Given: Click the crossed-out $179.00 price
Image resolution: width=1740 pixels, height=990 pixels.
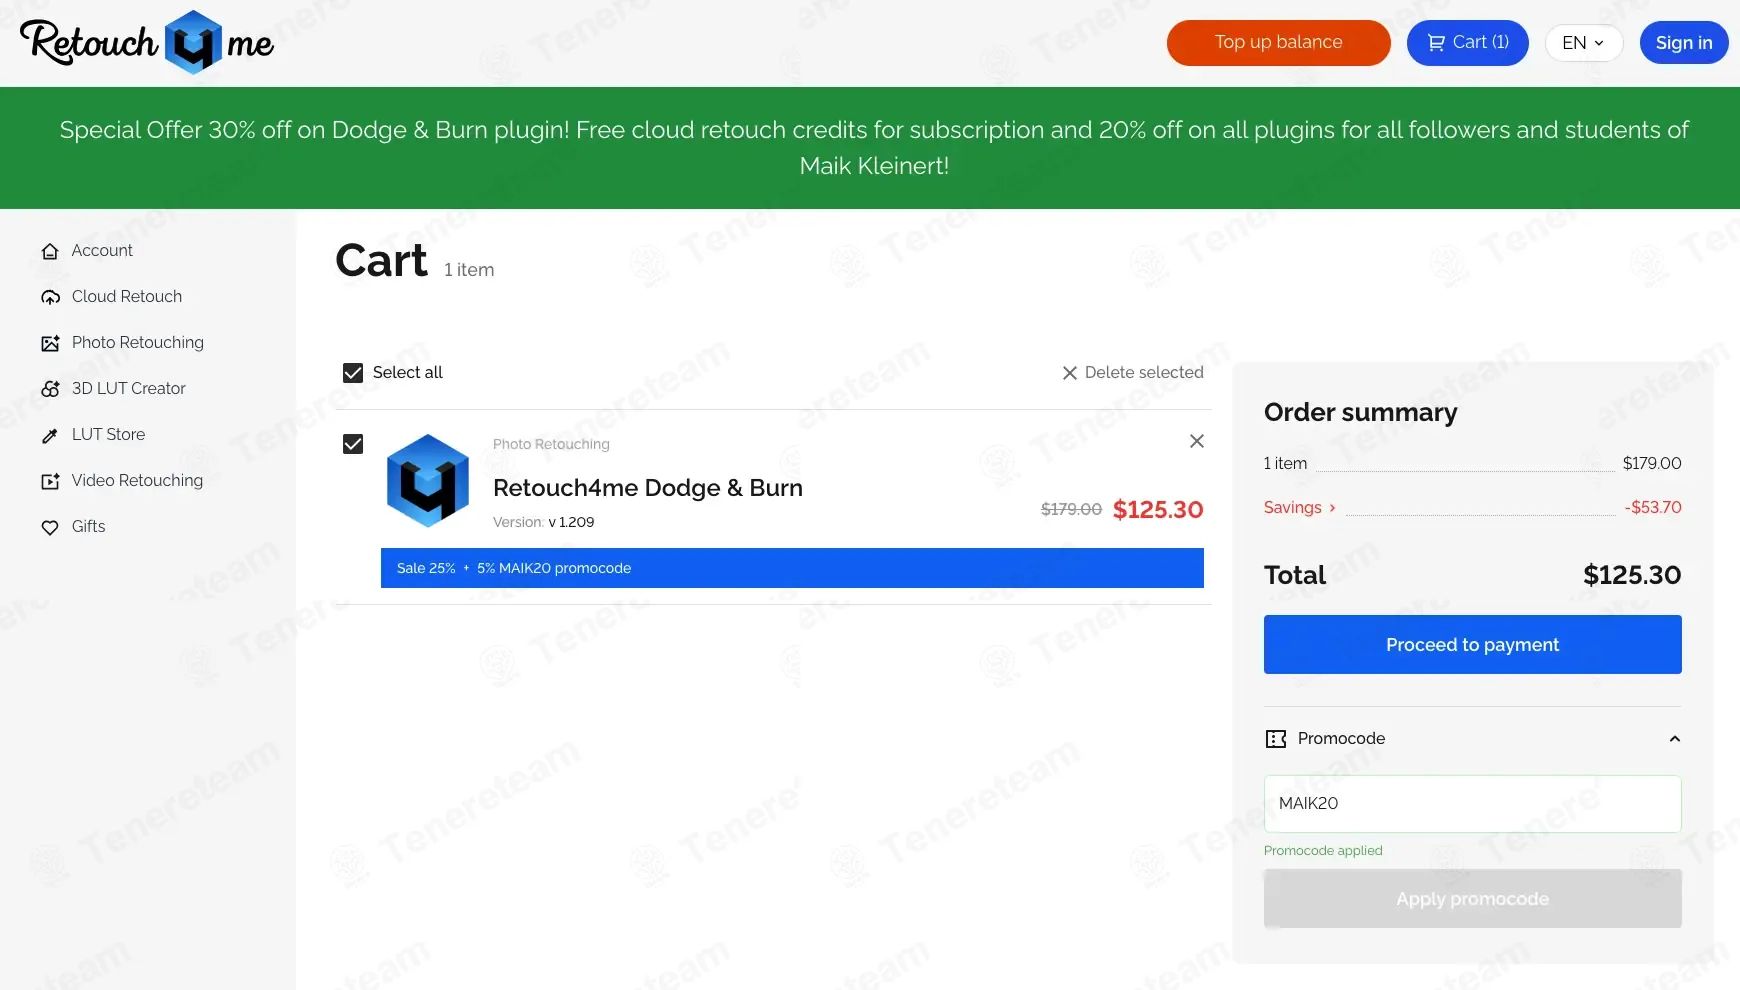Looking at the screenshot, I should (x=1071, y=509).
